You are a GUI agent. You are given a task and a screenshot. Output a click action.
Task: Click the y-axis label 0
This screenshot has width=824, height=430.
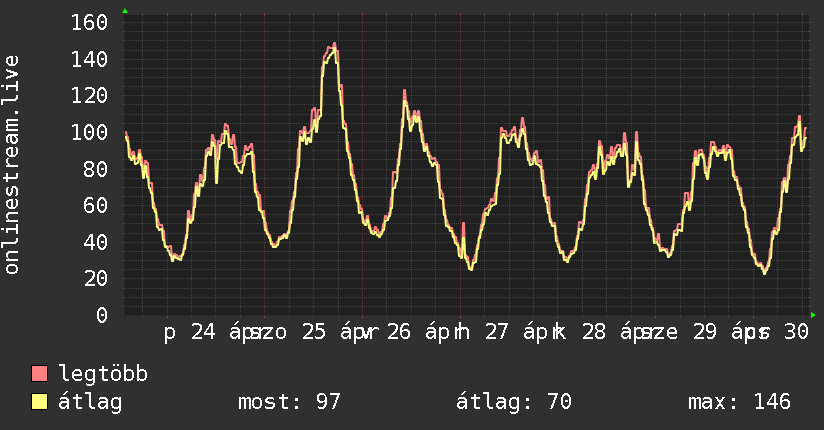click(102, 315)
